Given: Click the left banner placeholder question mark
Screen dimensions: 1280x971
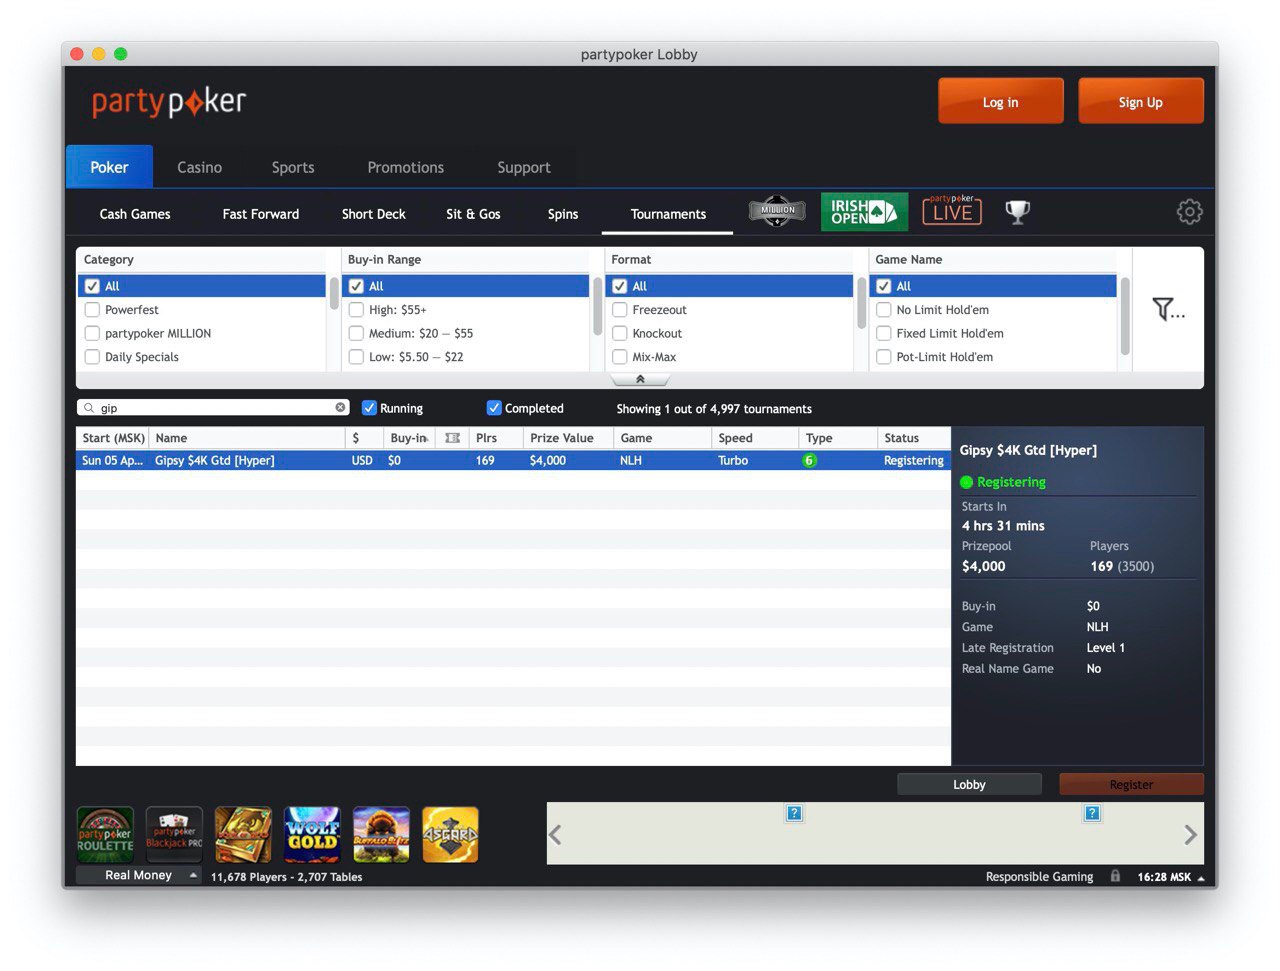Looking at the screenshot, I should click(x=794, y=813).
